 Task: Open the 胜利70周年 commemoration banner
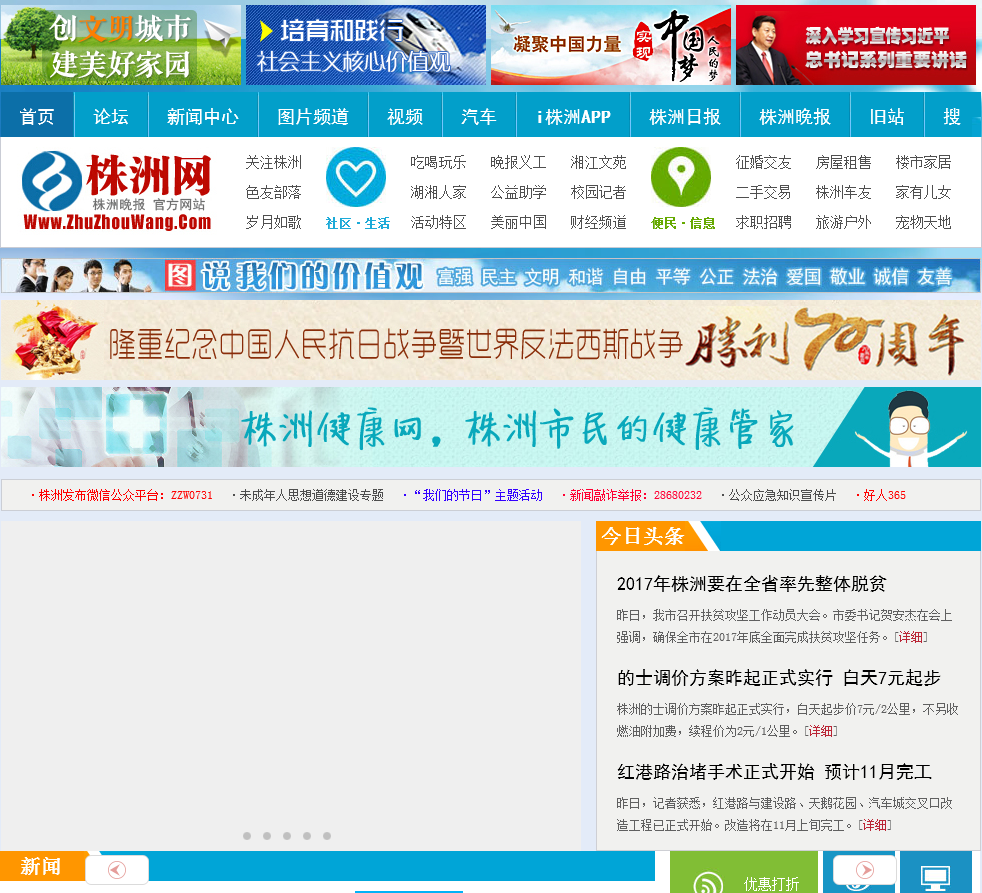[x=490, y=340]
